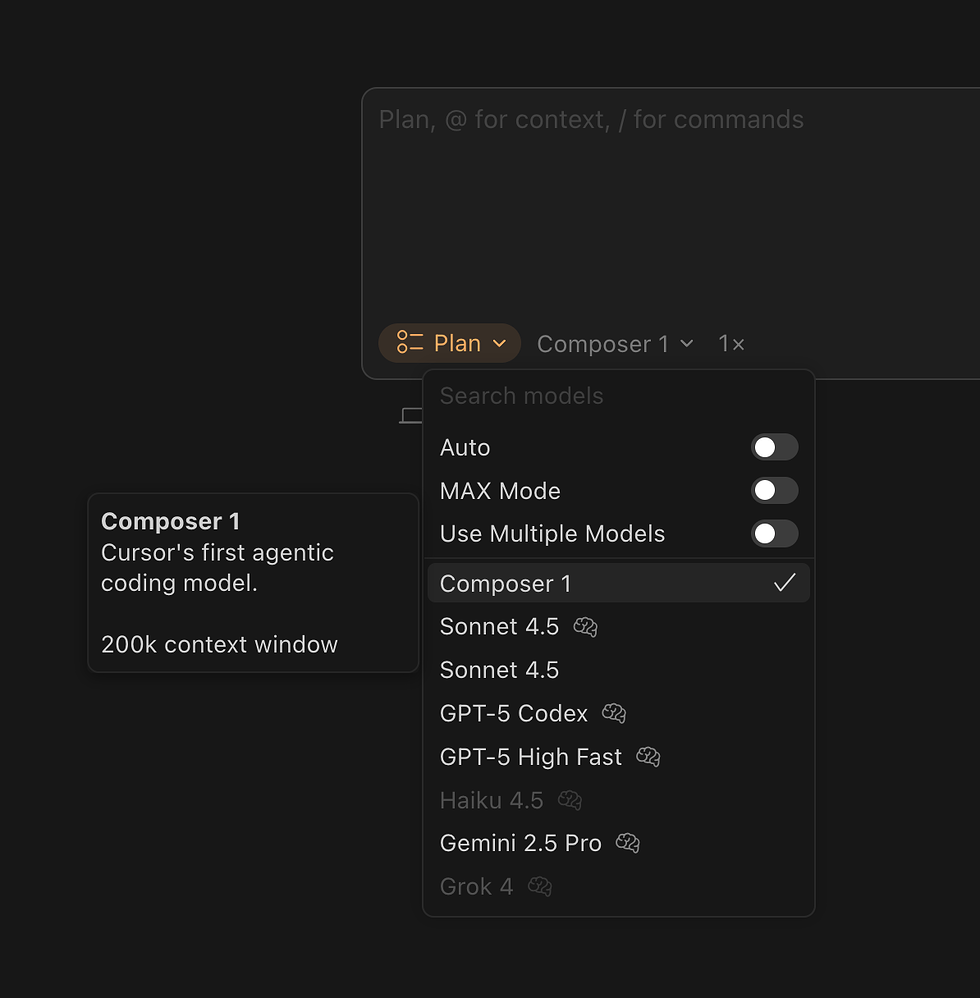Choose the GPT-5 High Fast model
This screenshot has width=980, height=998.
pyautogui.click(x=619, y=756)
